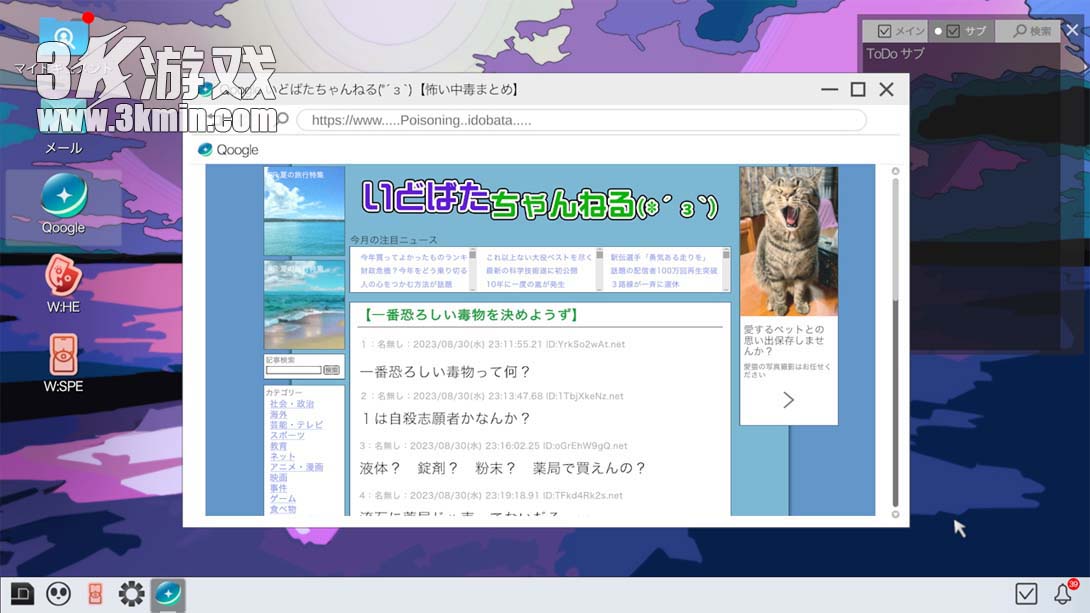1090x613 pixels.
Task: Open settings gear in the taskbar
Action: click(131, 594)
